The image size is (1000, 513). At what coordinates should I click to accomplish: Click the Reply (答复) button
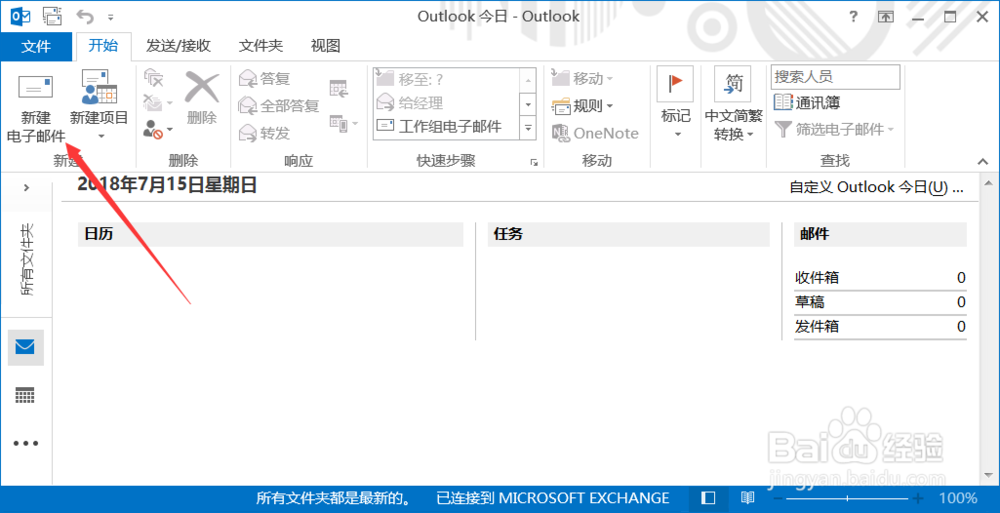(x=264, y=78)
